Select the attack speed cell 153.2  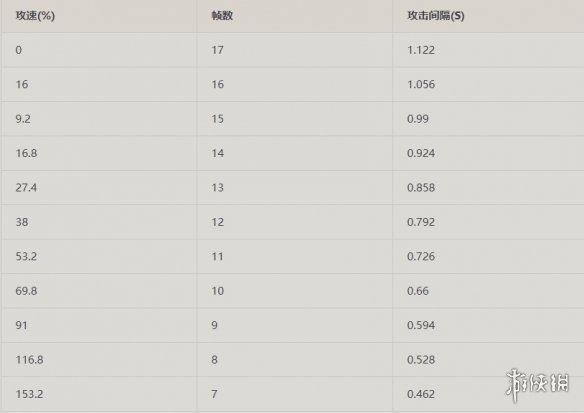click(29, 394)
